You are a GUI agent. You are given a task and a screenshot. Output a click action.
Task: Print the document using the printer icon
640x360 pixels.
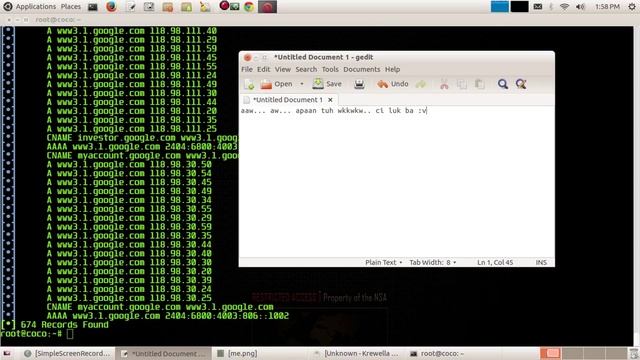(359, 84)
